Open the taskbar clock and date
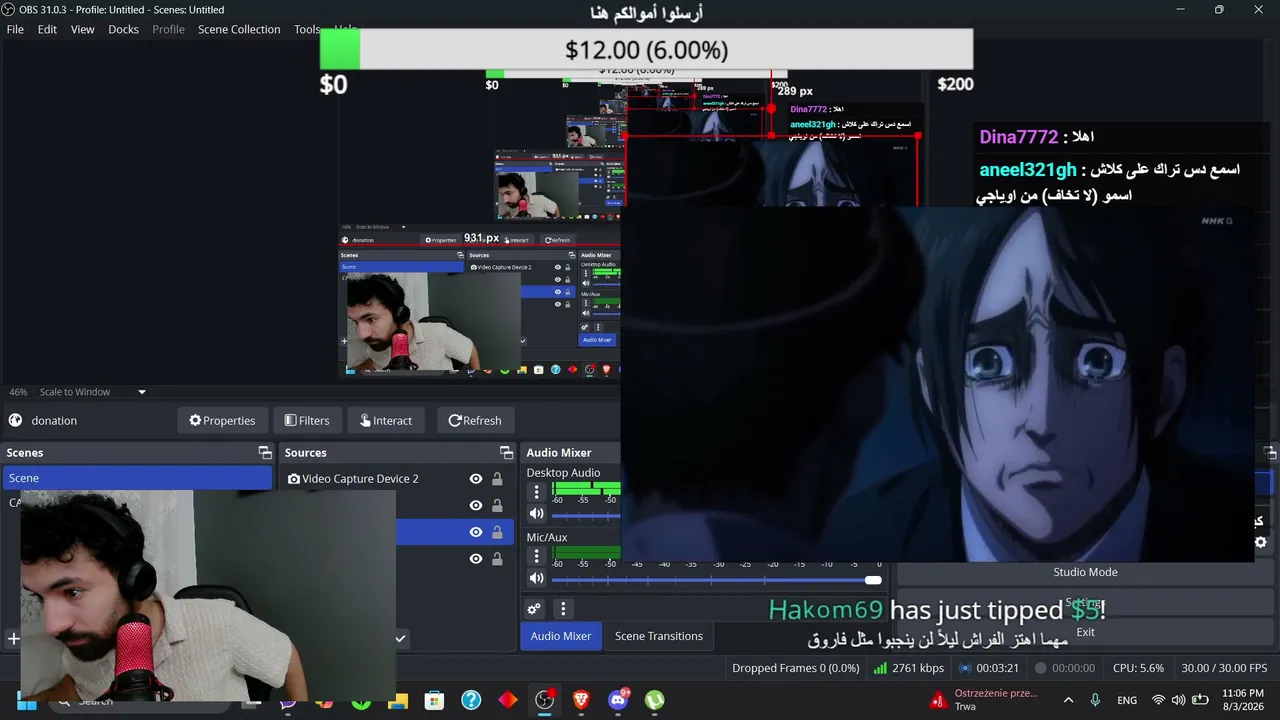 (x=1242, y=700)
